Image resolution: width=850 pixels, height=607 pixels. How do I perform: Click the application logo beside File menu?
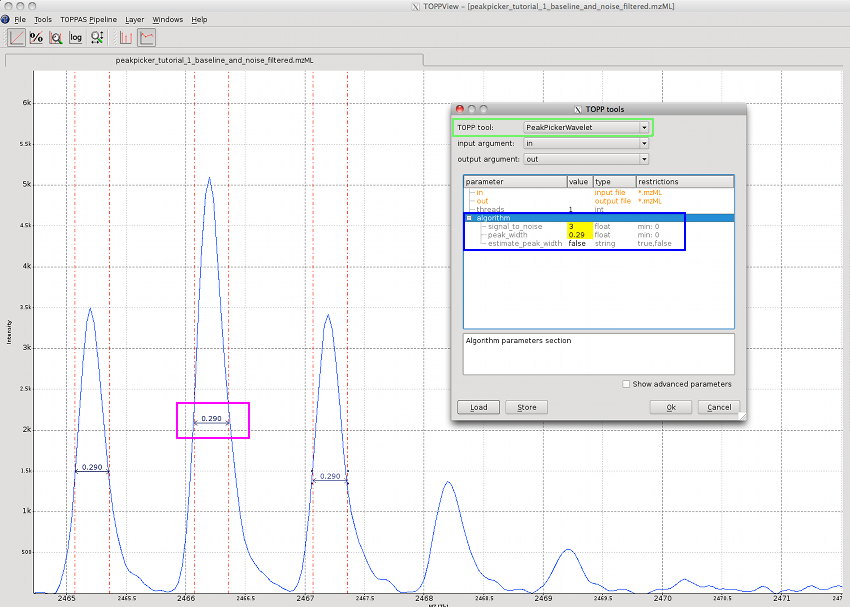(5, 19)
